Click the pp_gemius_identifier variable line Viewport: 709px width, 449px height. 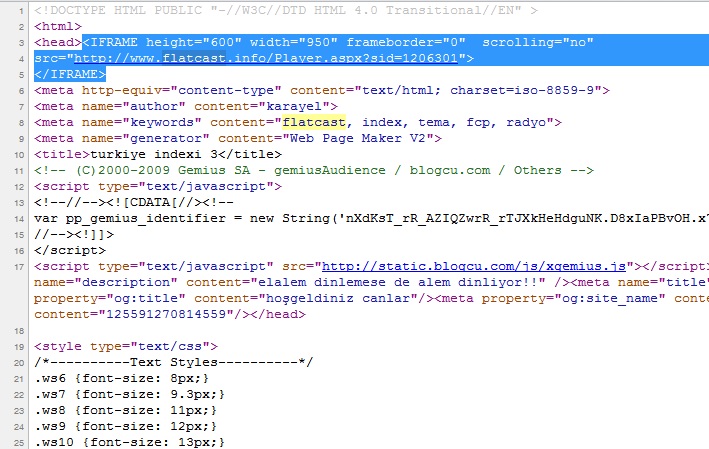[x=371, y=218]
